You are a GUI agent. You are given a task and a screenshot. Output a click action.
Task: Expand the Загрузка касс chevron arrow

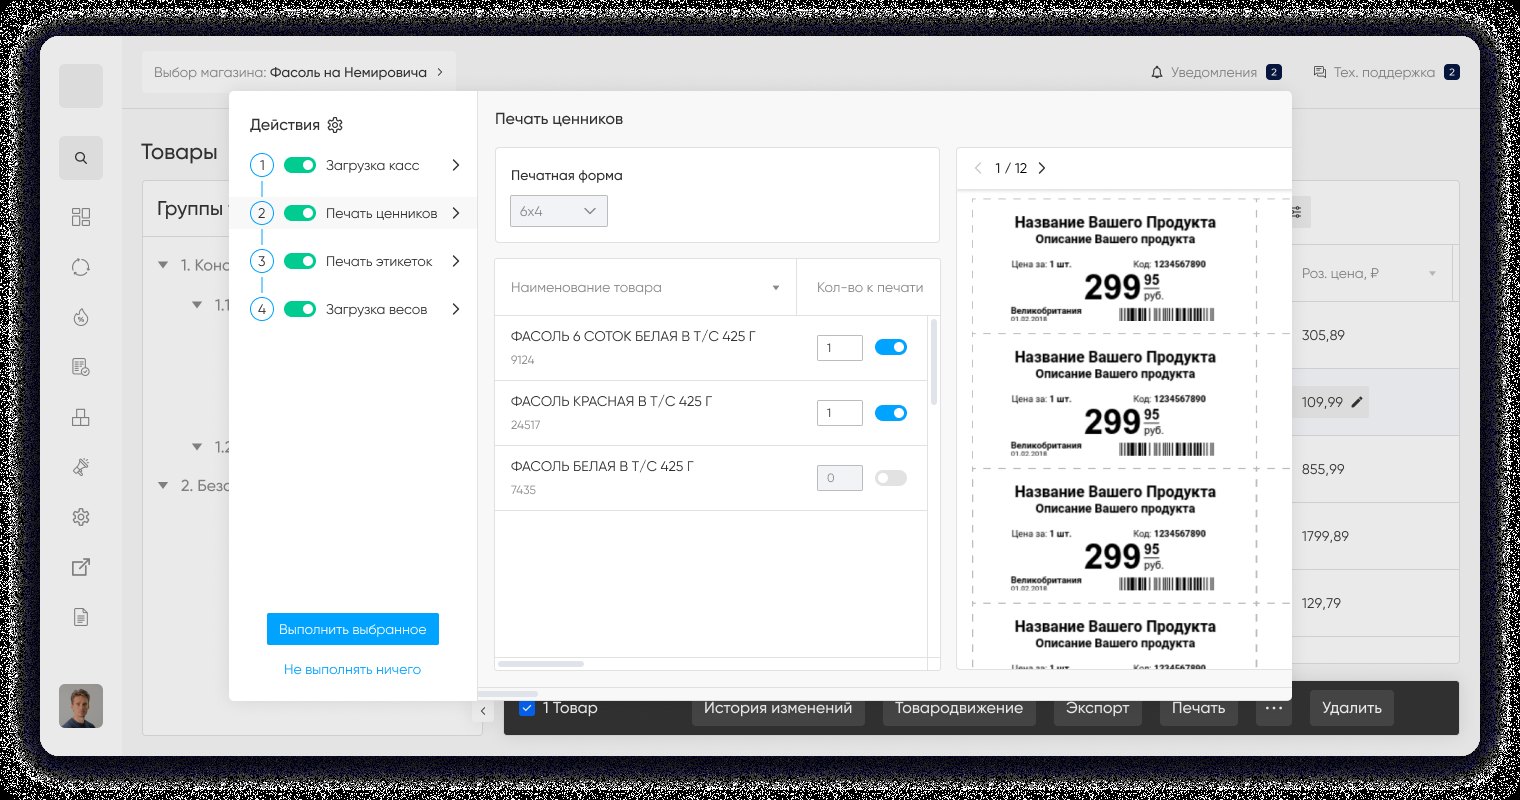pyautogui.click(x=456, y=165)
